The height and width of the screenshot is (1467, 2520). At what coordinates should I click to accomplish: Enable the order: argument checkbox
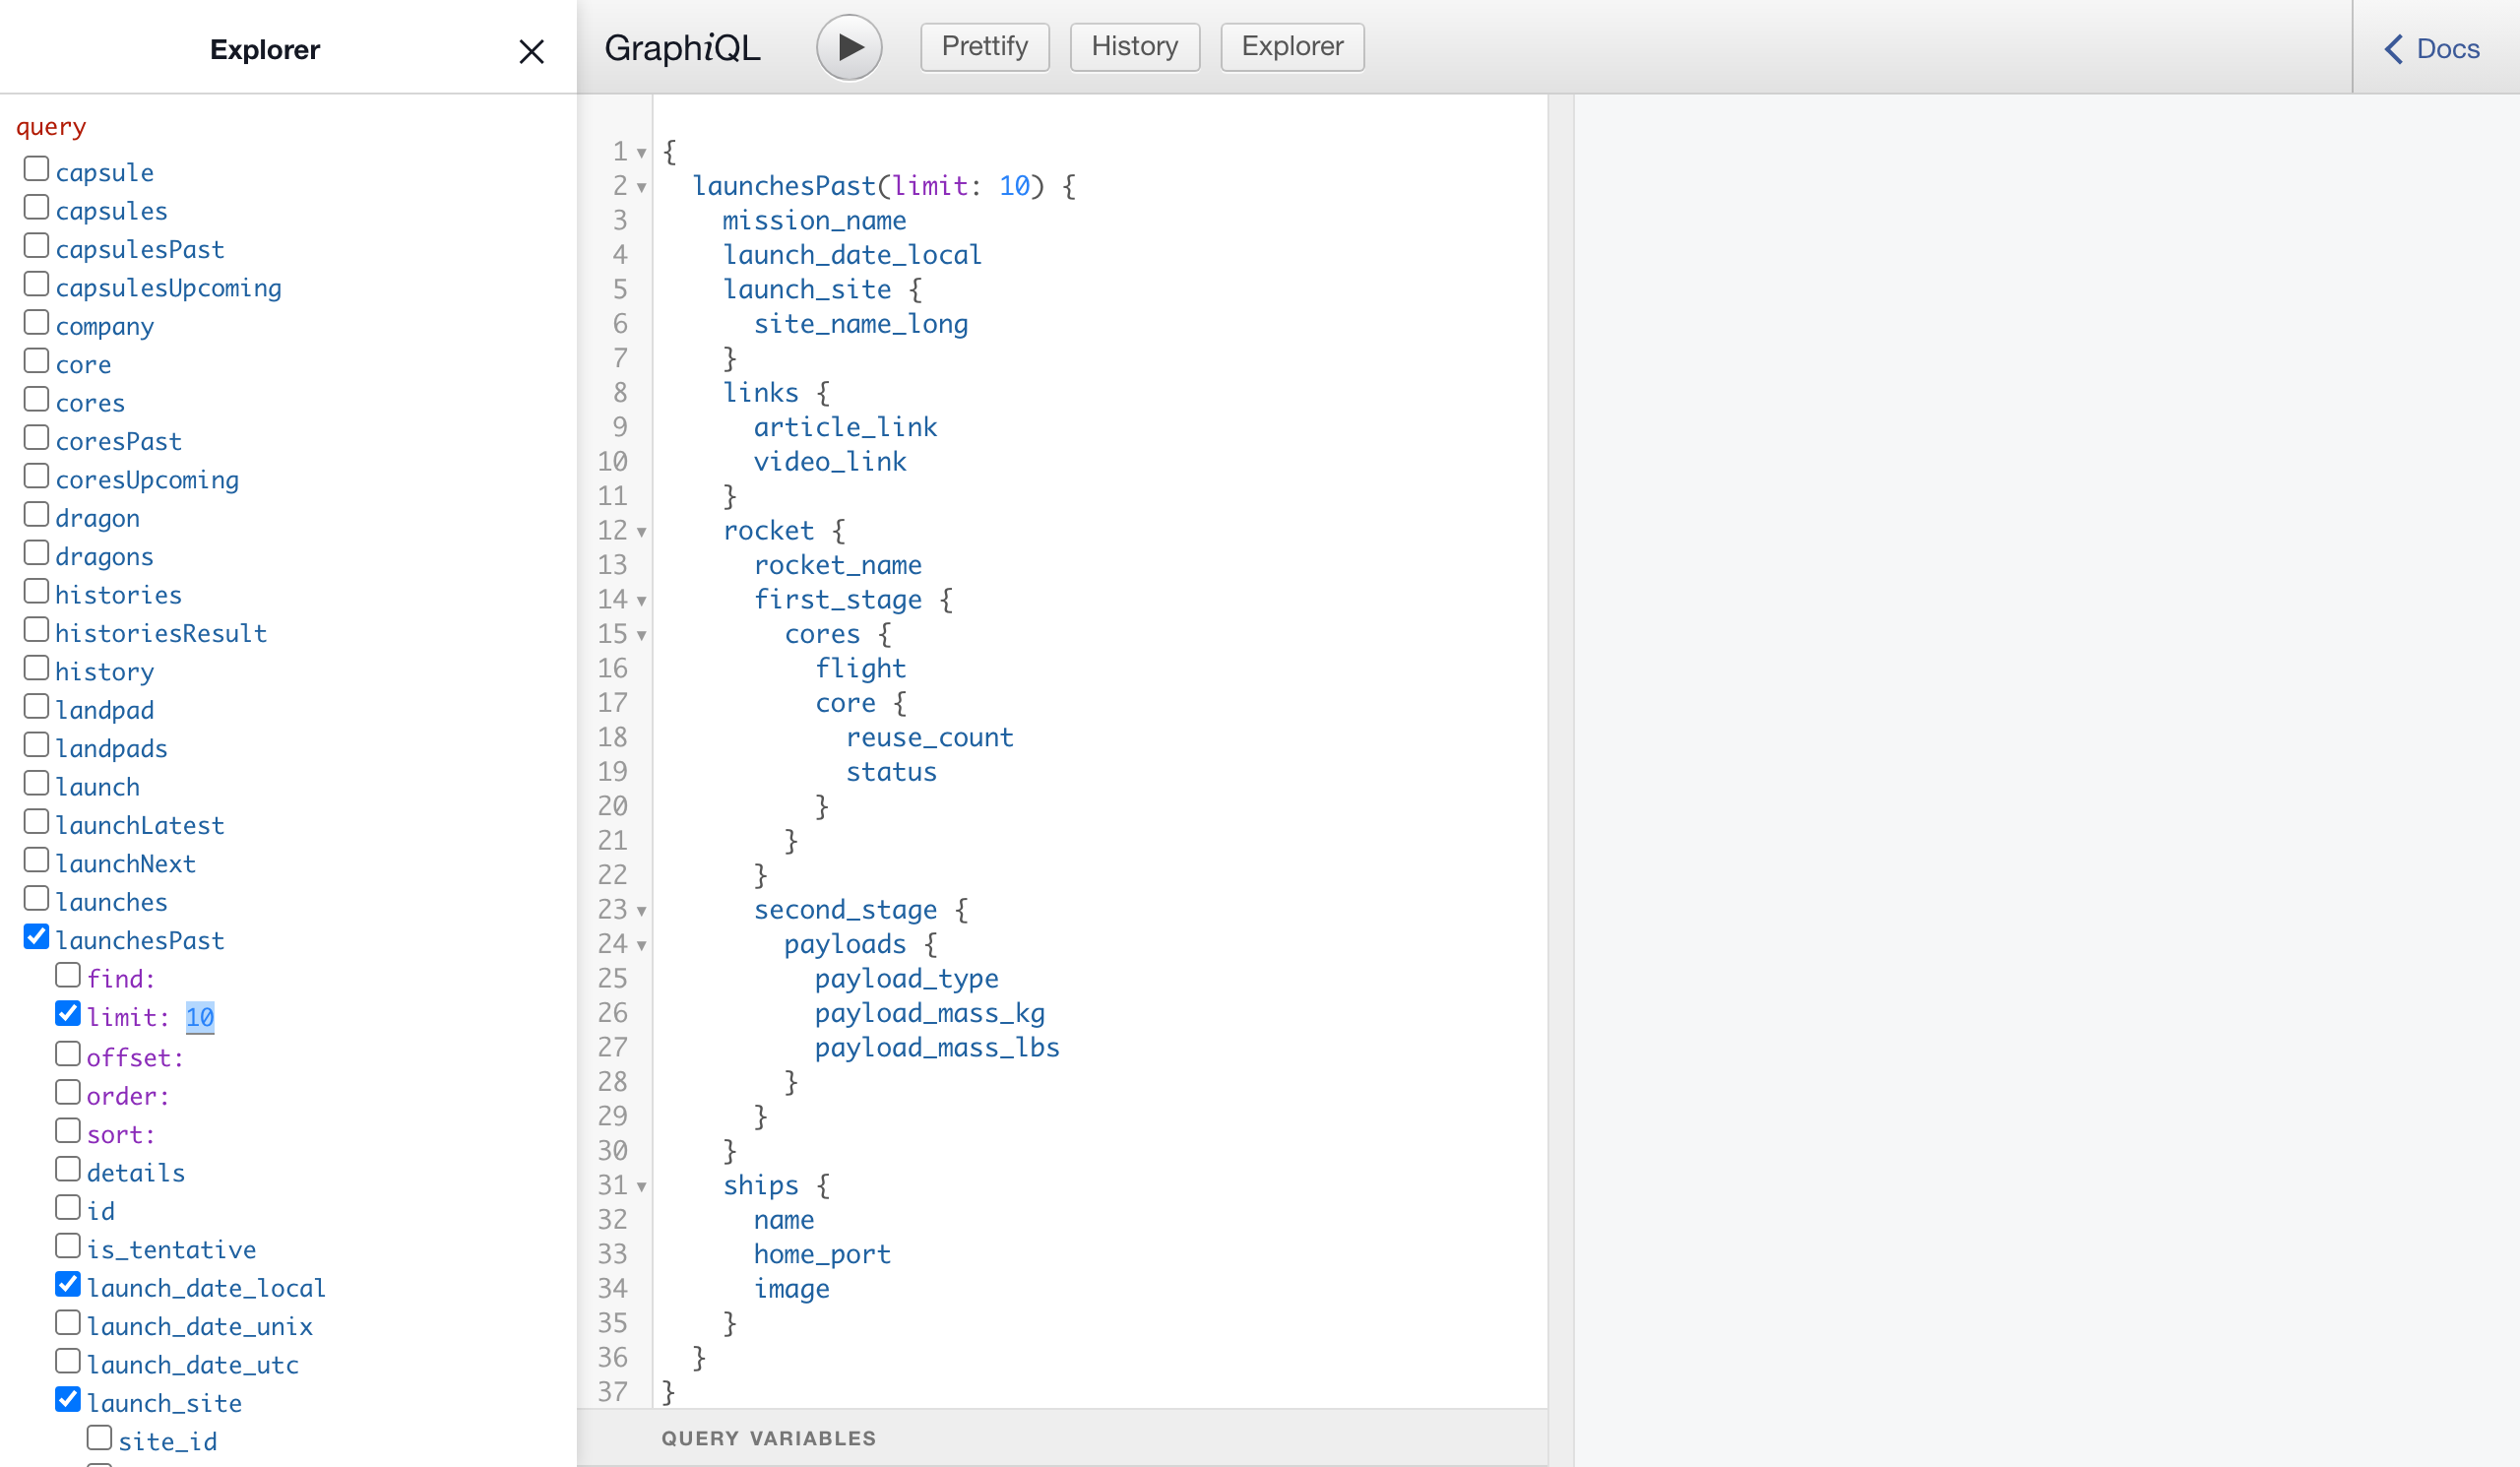[x=68, y=1092]
